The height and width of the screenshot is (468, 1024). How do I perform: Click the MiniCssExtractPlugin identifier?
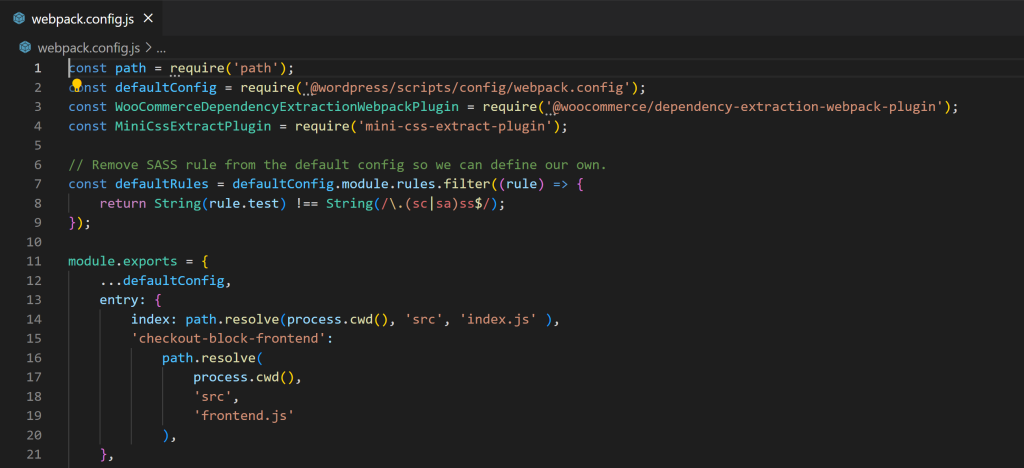[193, 126]
